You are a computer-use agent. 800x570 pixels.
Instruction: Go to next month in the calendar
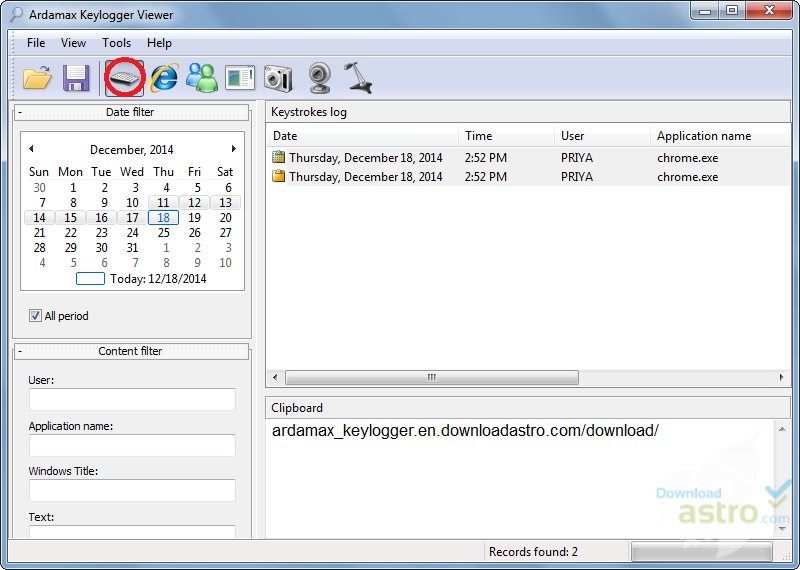tap(234, 149)
